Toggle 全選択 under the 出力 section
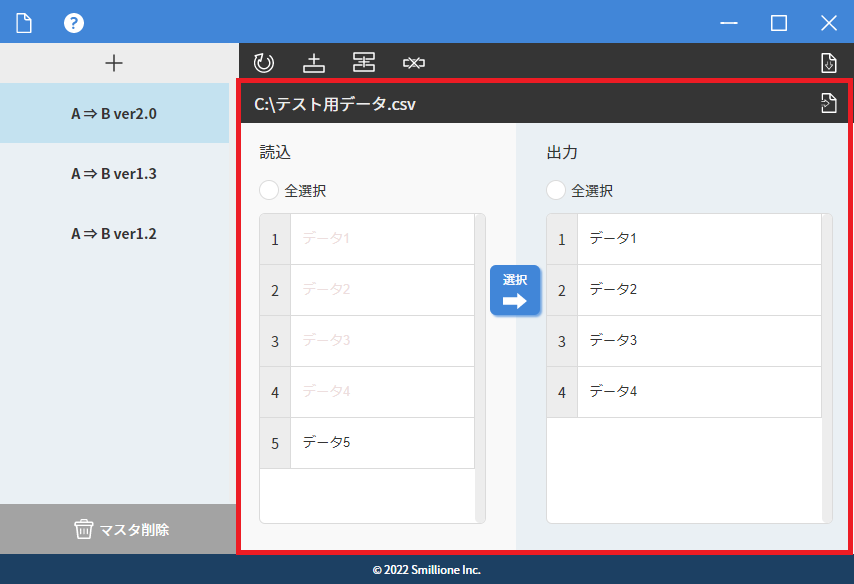854x584 pixels. pyautogui.click(x=556, y=190)
